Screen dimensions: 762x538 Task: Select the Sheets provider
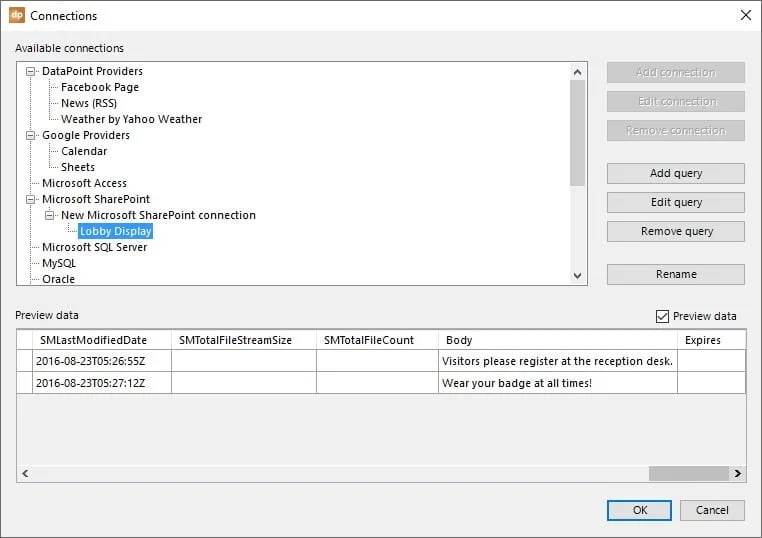[78, 167]
